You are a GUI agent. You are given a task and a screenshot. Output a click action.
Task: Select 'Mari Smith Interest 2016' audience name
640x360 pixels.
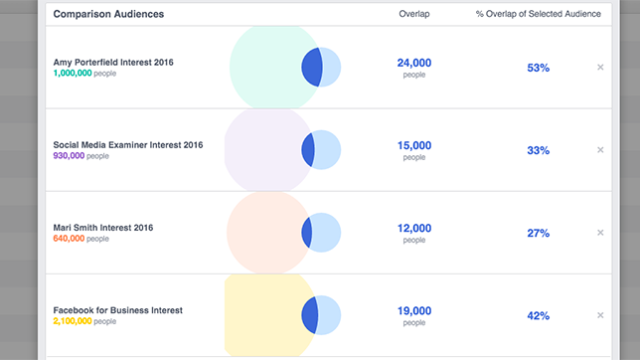pos(103,228)
